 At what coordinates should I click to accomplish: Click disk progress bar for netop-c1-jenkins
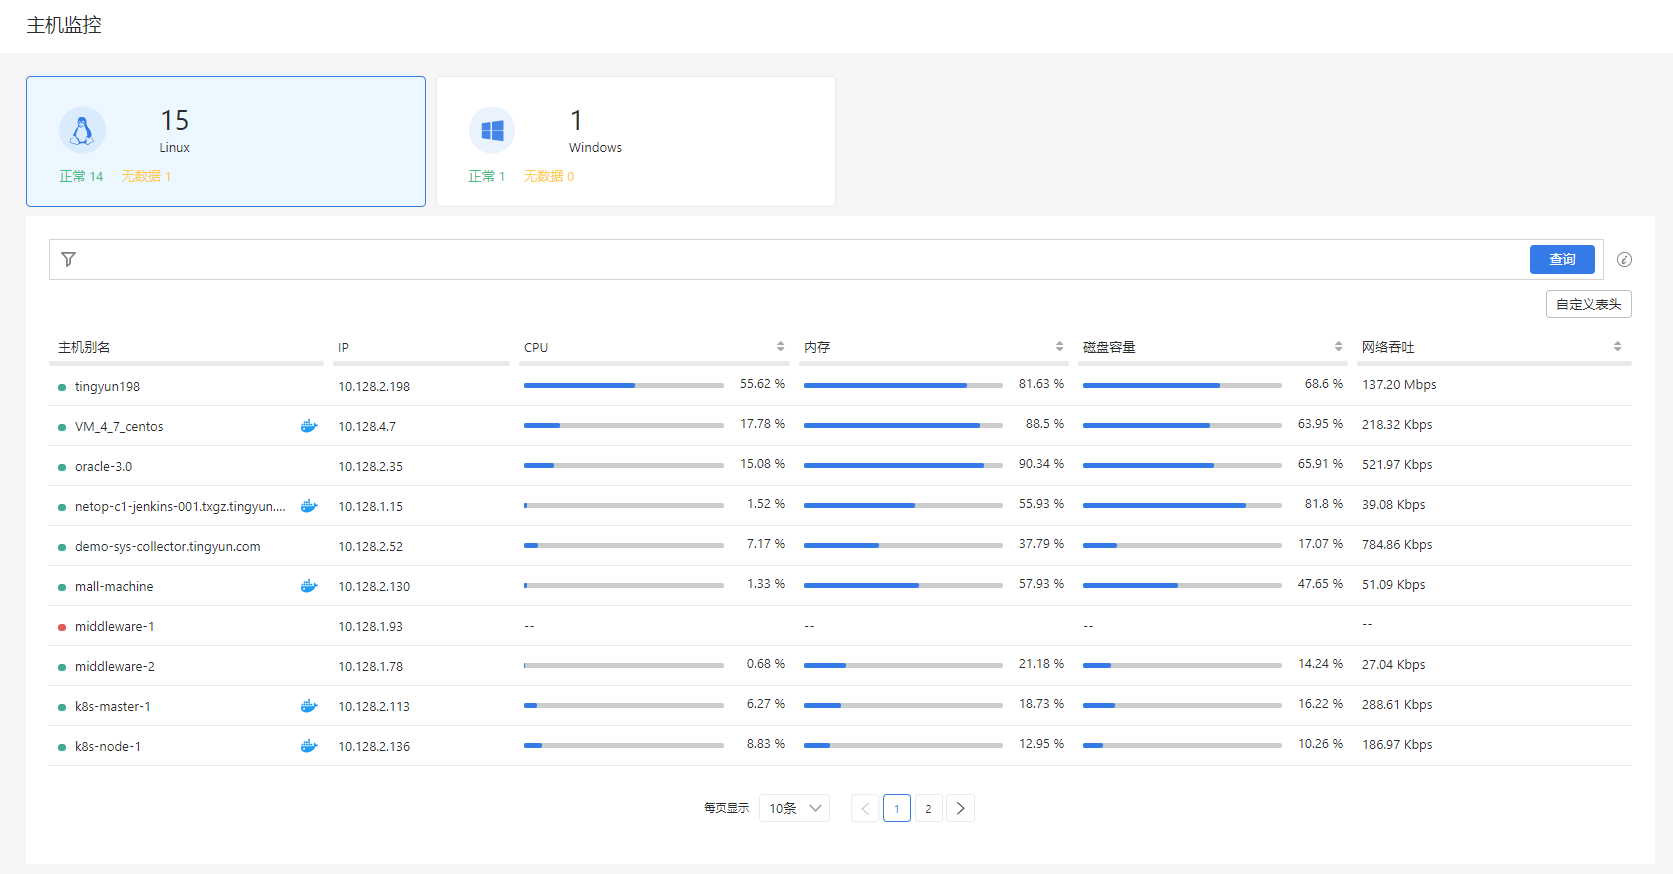tap(1182, 505)
